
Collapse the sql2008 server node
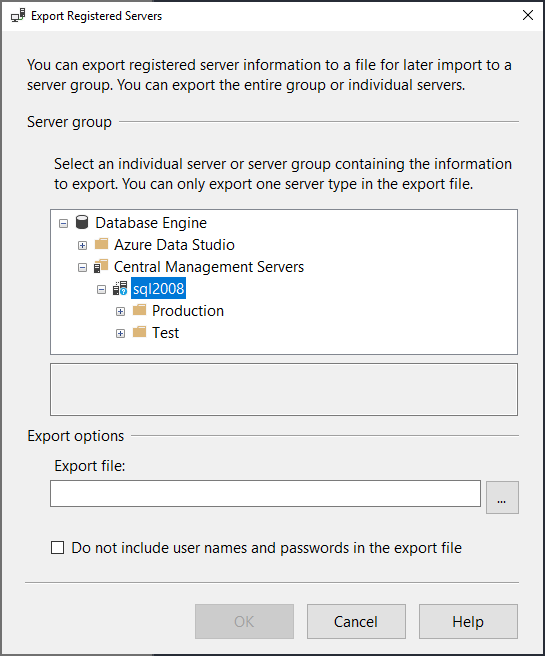point(101,290)
